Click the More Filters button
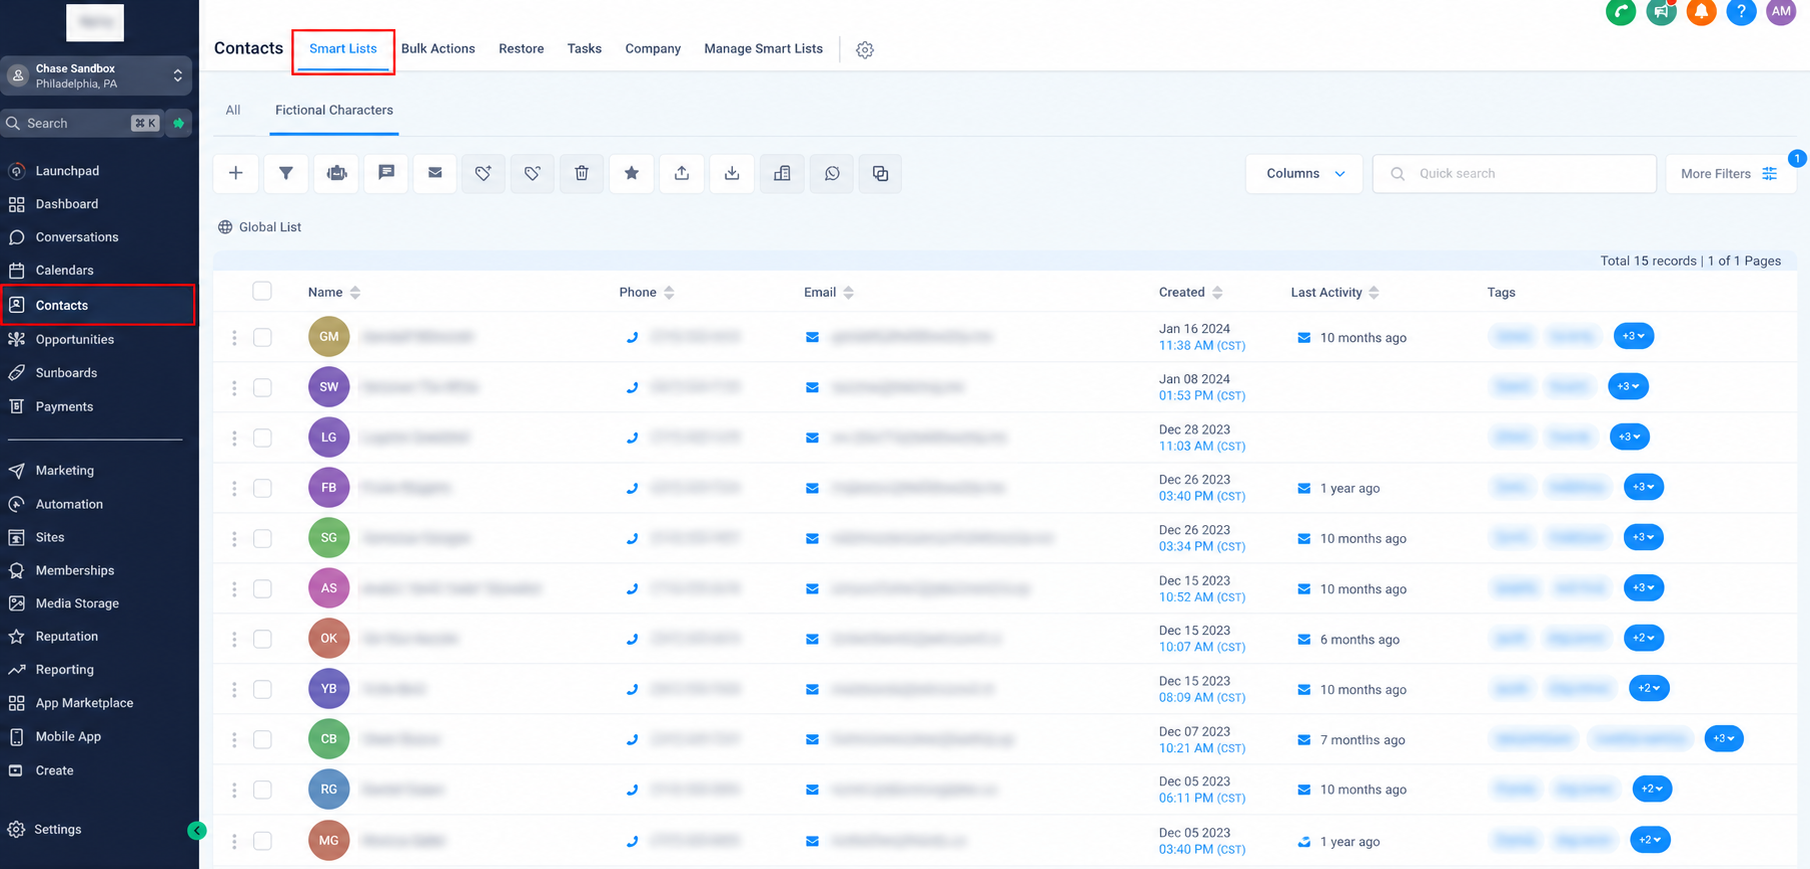Viewport: 1810px width, 869px height. click(1730, 173)
